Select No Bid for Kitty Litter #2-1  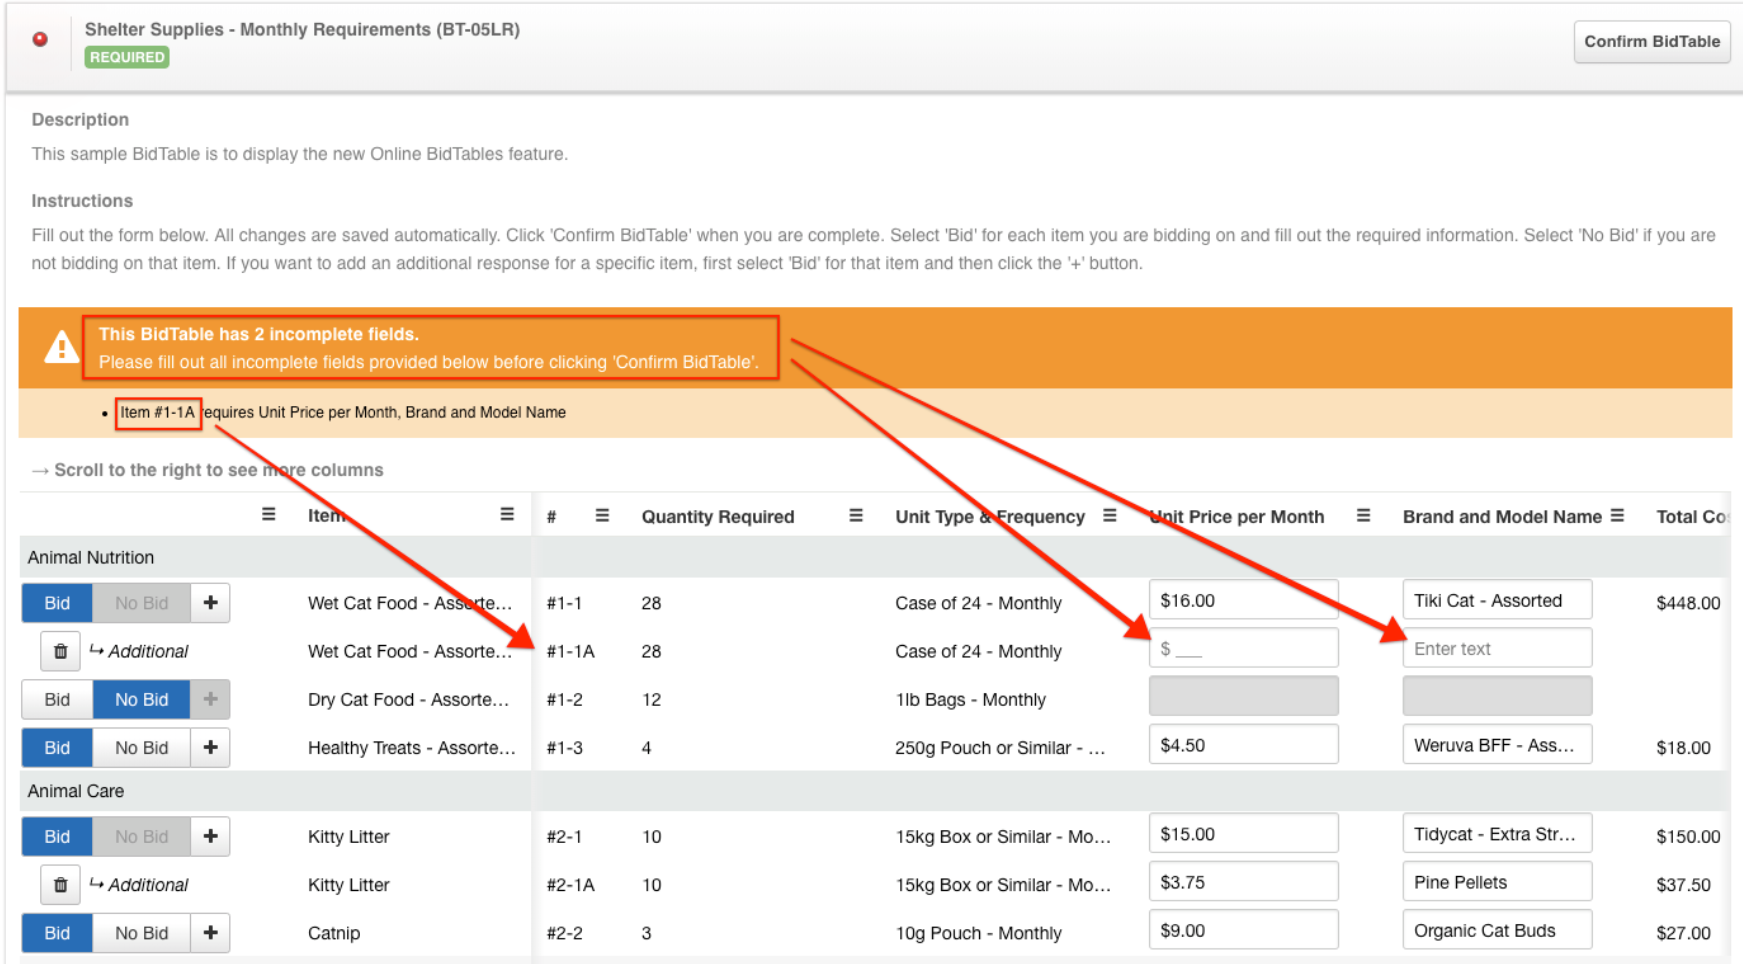(x=141, y=837)
